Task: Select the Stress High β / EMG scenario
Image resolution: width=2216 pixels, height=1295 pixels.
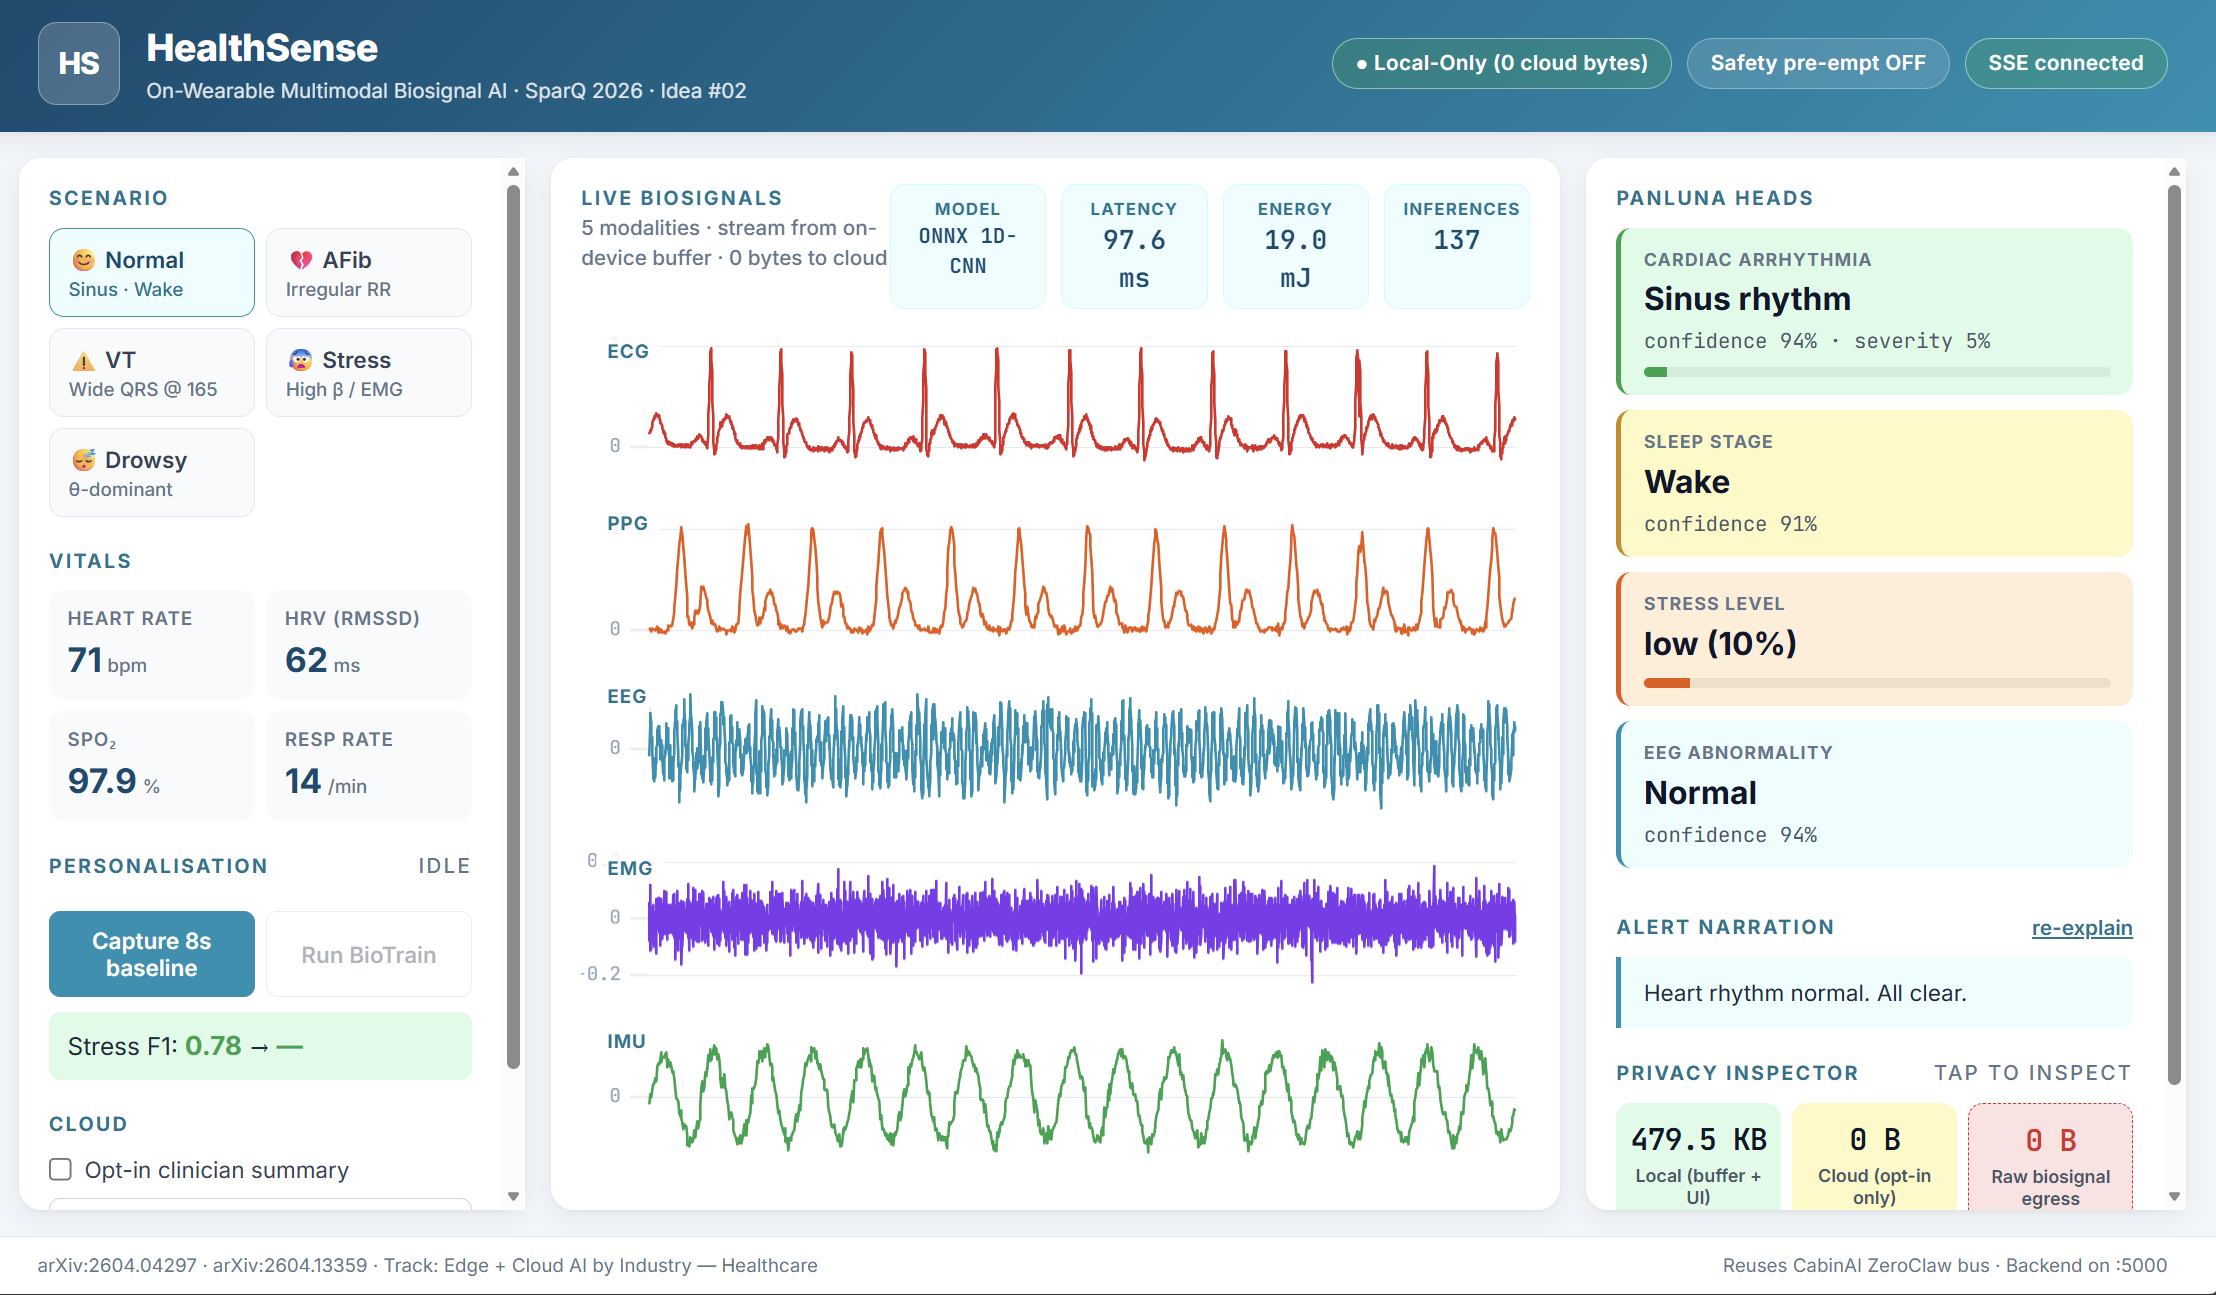Action: (x=369, y=373)
